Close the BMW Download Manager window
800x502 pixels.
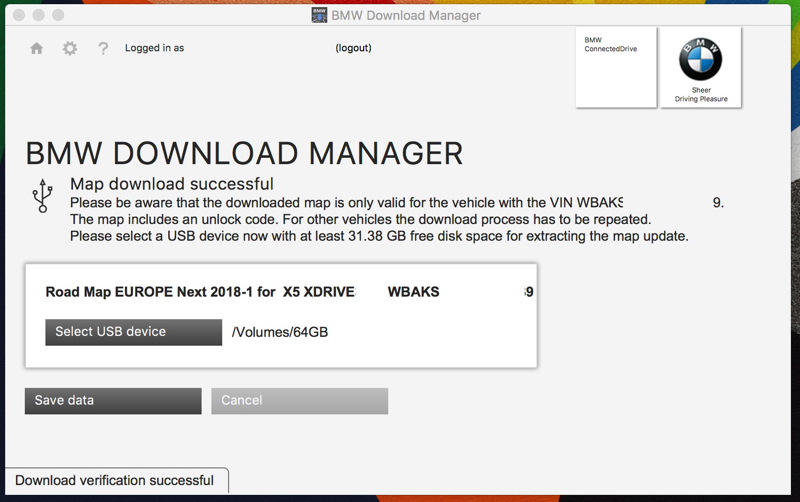click(x=18, y=15)
